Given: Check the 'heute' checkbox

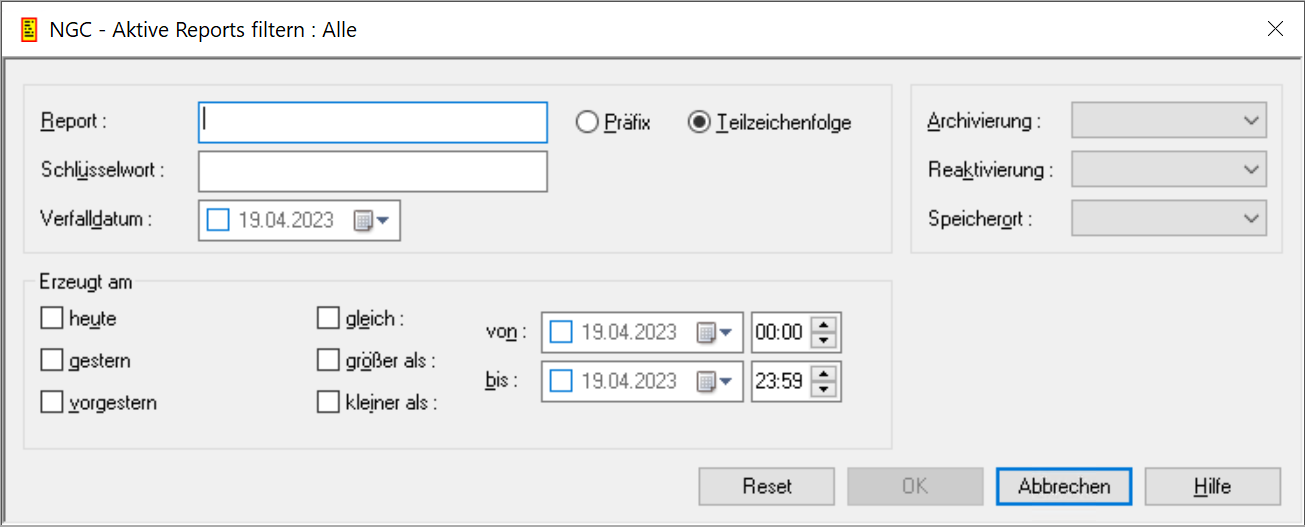Looking at the screenshot, I should 51,319.
